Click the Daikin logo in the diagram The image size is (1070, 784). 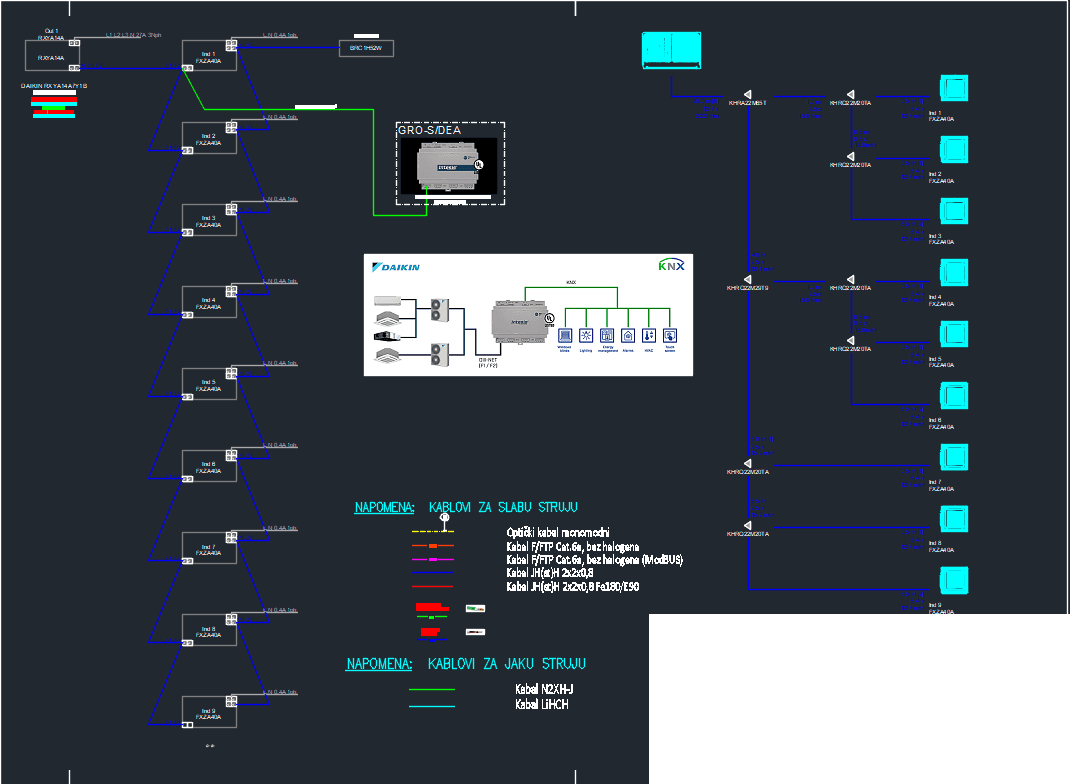coord(397,267)
